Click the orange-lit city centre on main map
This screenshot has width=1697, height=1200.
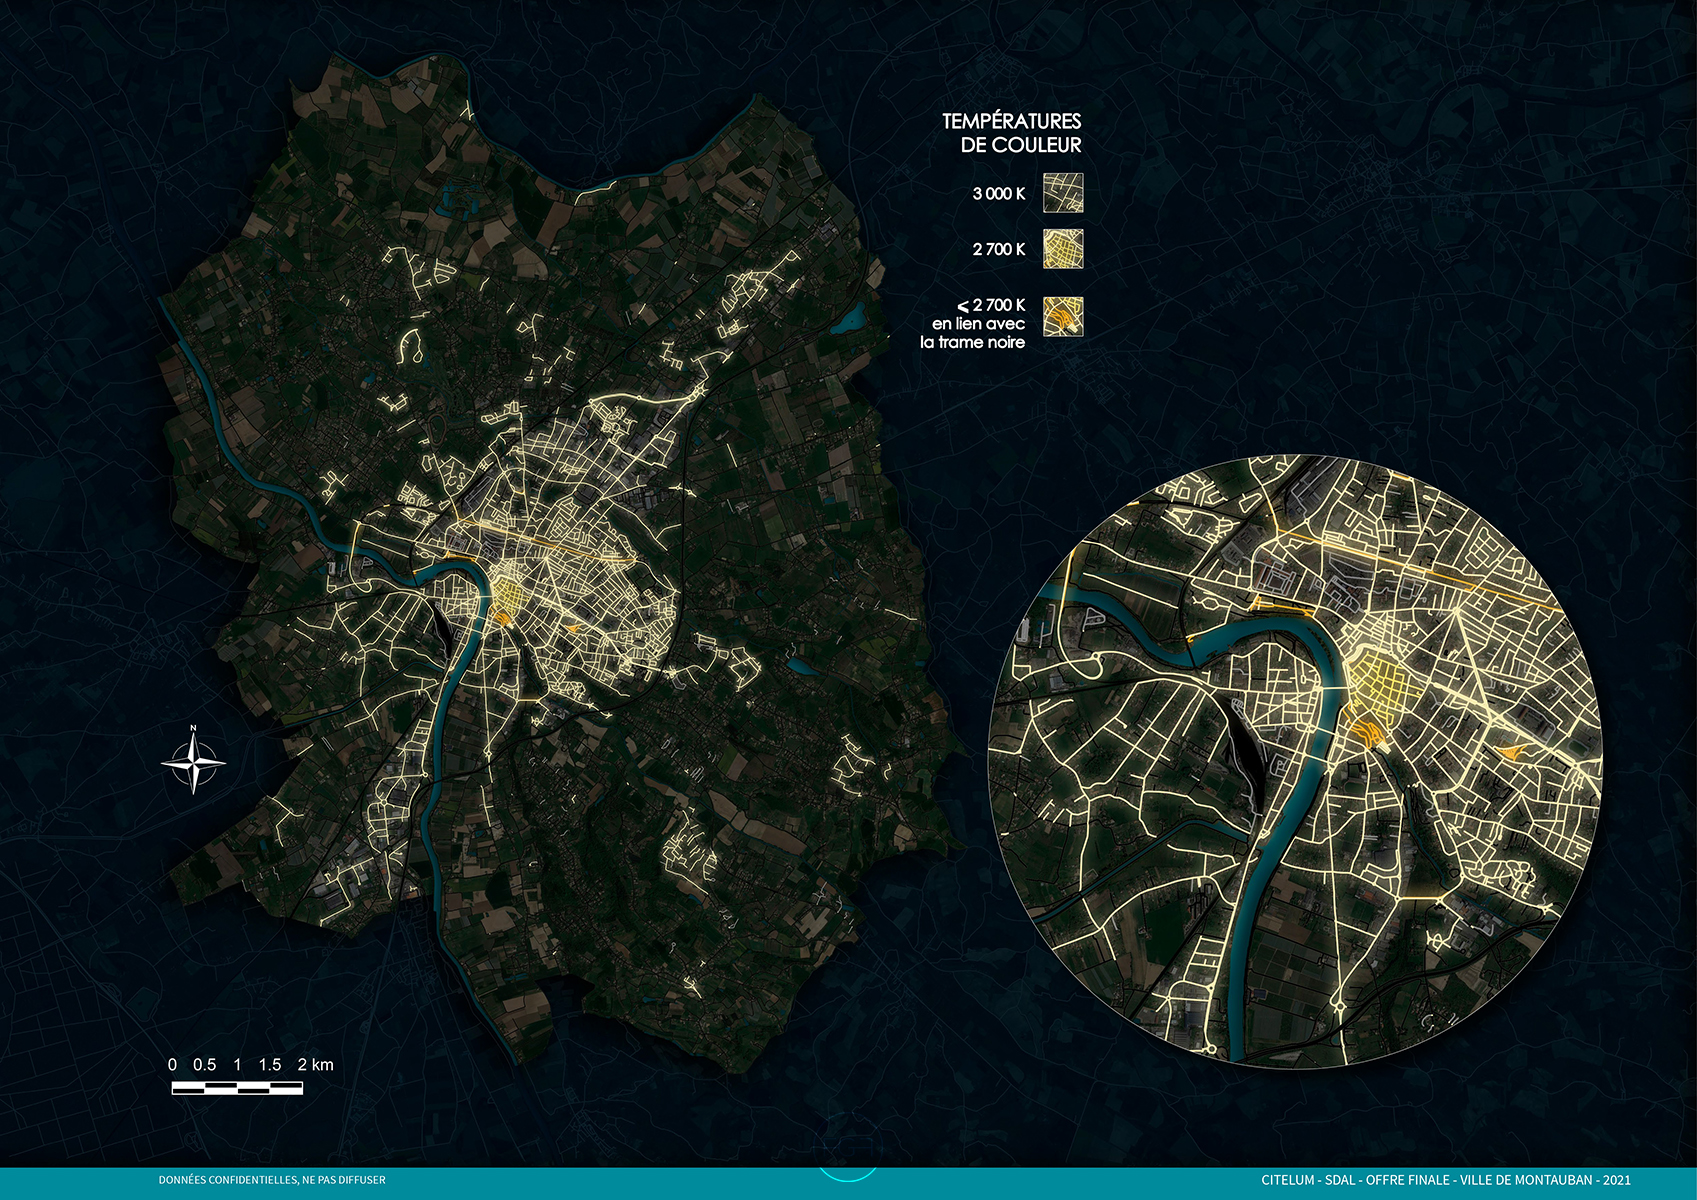(505, 598)
